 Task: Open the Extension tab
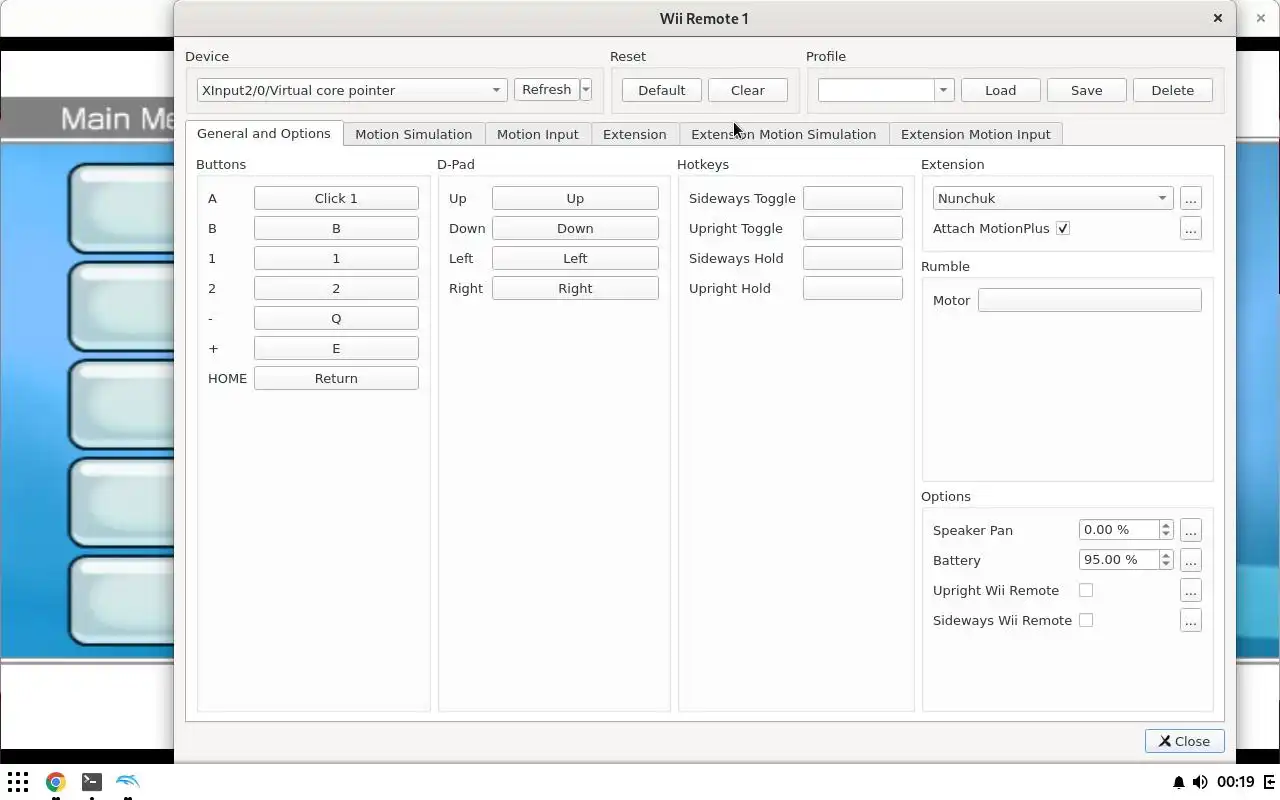pyautogui.click(x=635, y=134)
